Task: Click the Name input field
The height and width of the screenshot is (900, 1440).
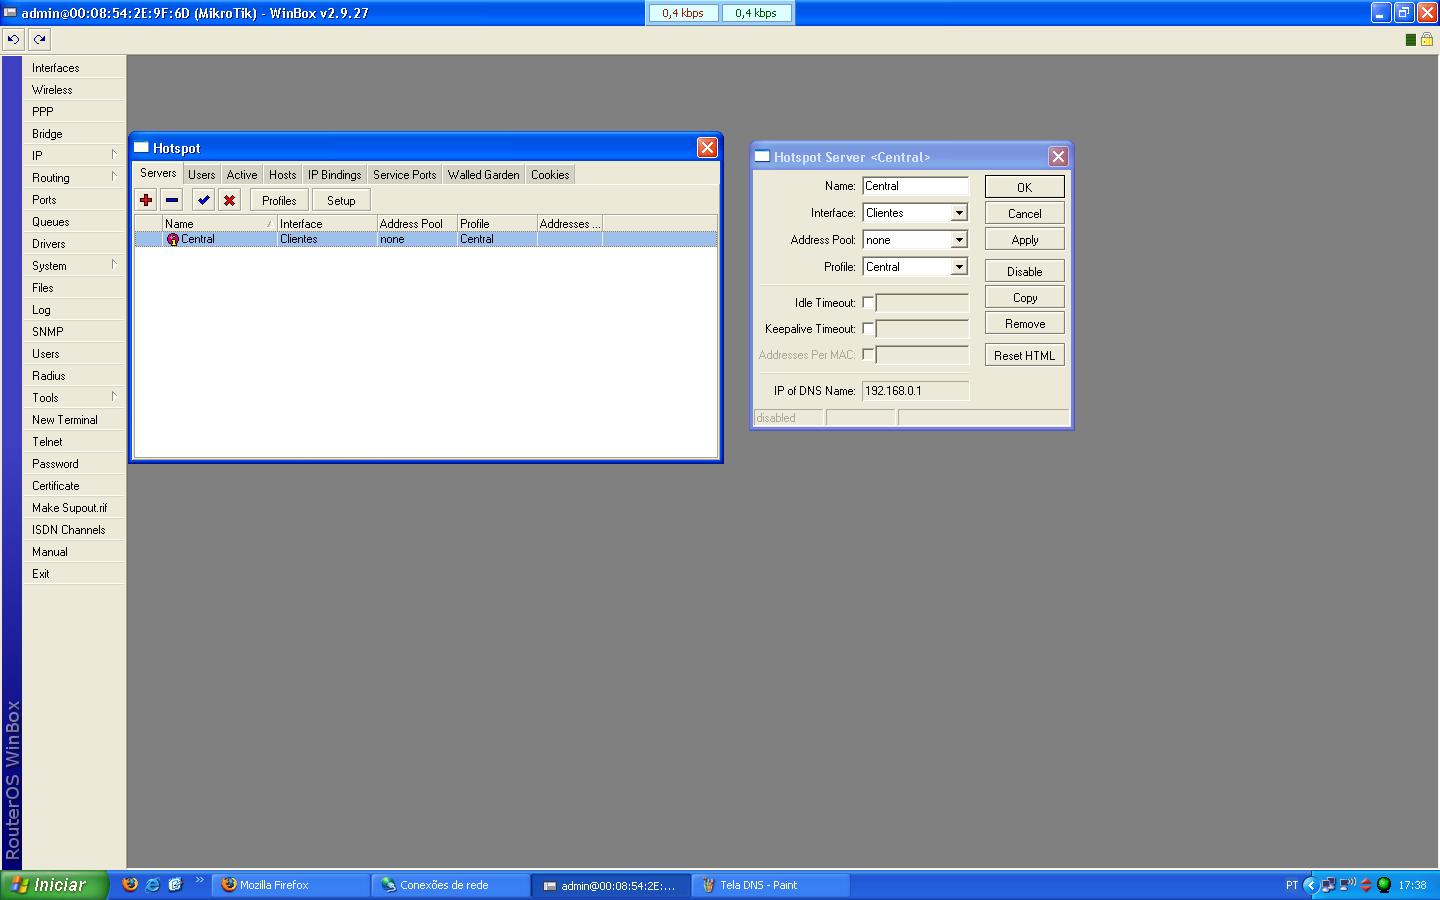Action: pyautogui.click(x=915, y=186)
